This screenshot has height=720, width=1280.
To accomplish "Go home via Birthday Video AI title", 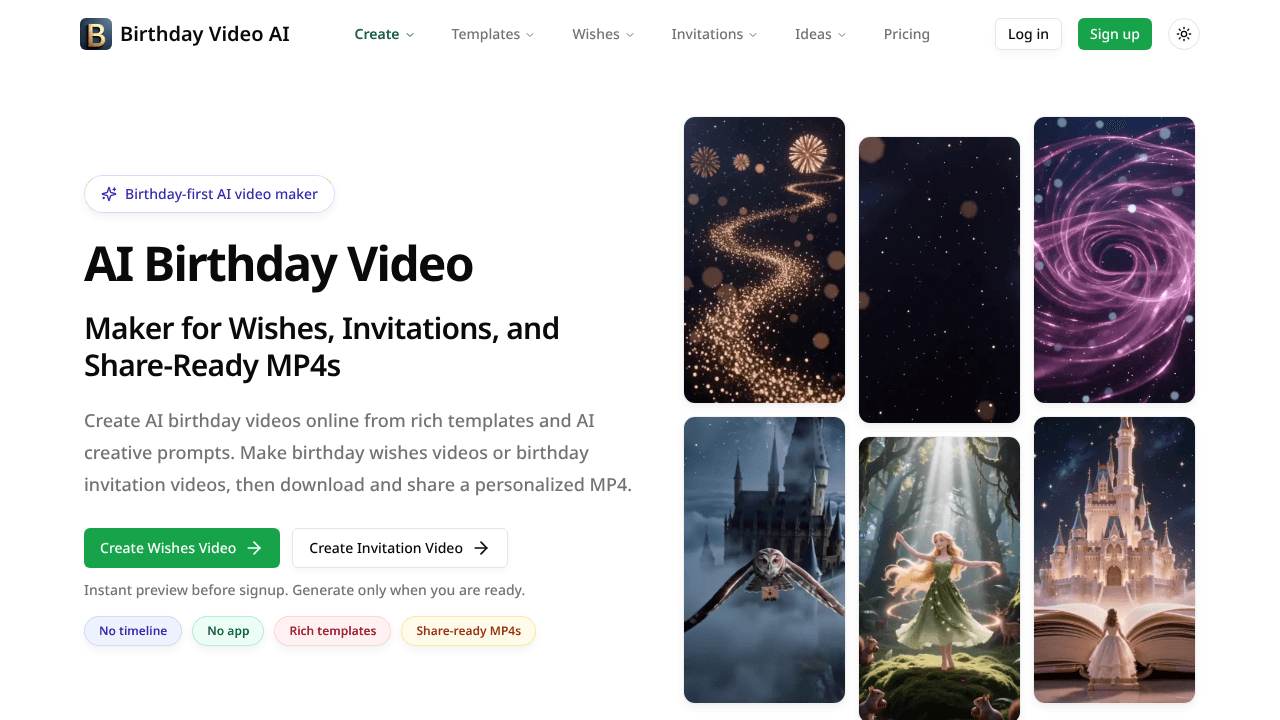I will 205,34.
